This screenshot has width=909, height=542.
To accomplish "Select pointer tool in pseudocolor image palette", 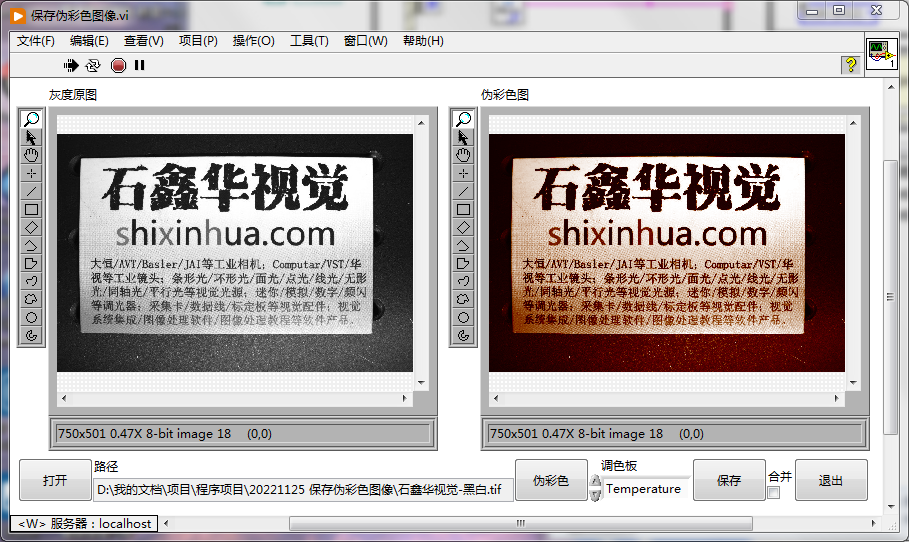I will (x=463, y=138).
